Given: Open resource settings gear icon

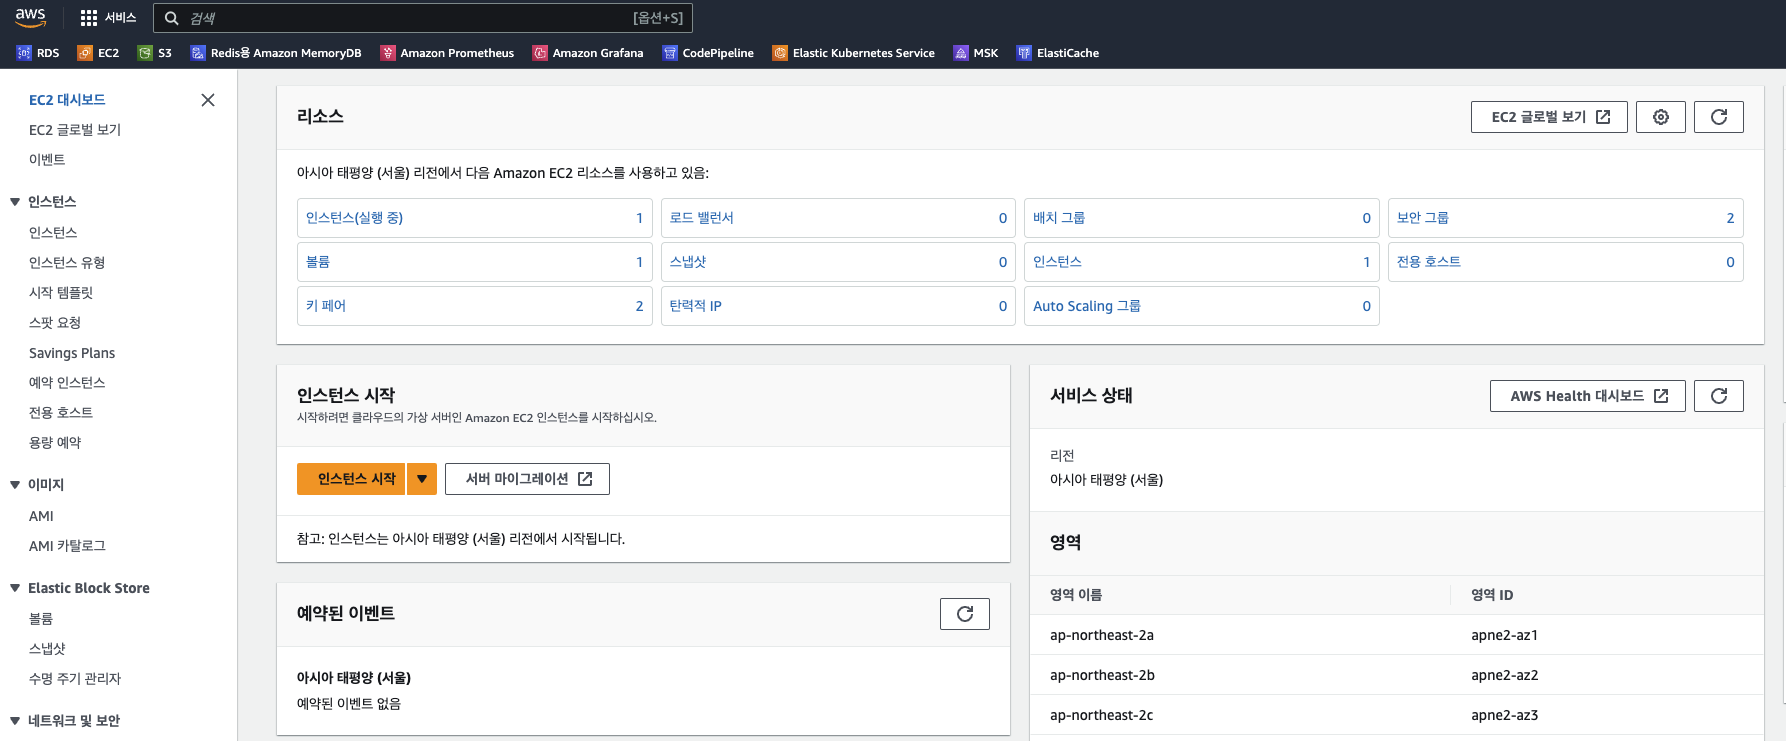Looking at the screenshot, I should tap(1661, 117).
